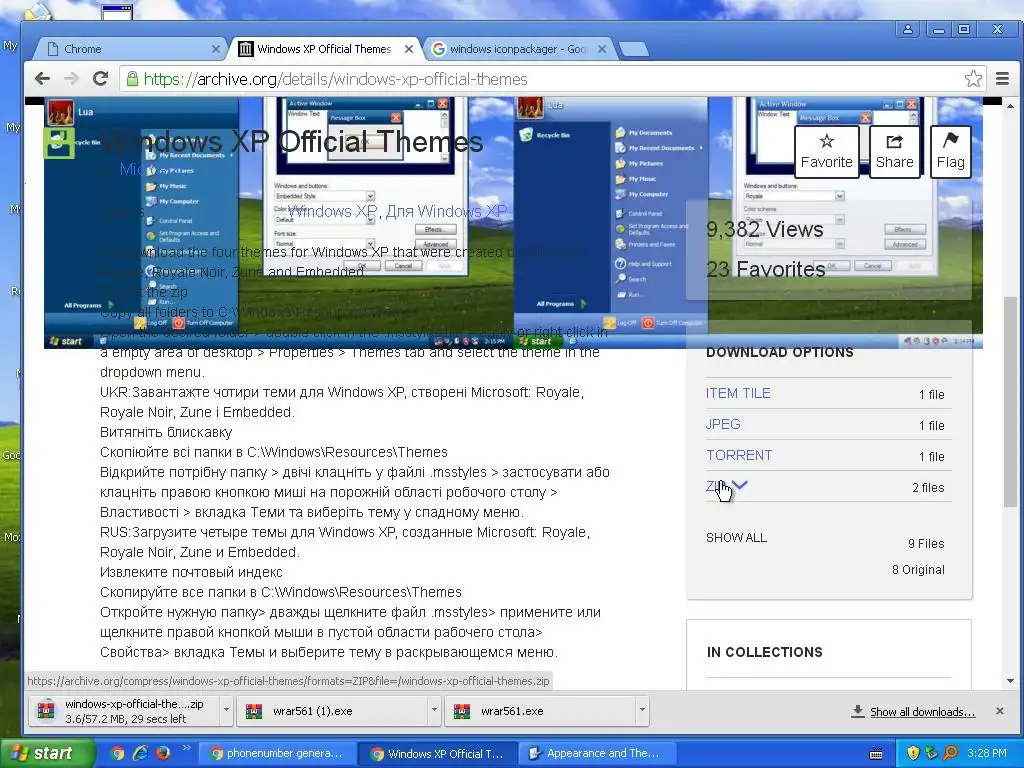This screenshot has height=768, width=1024.
Task: Click the 8 Original files text
Action: [918, 569]
